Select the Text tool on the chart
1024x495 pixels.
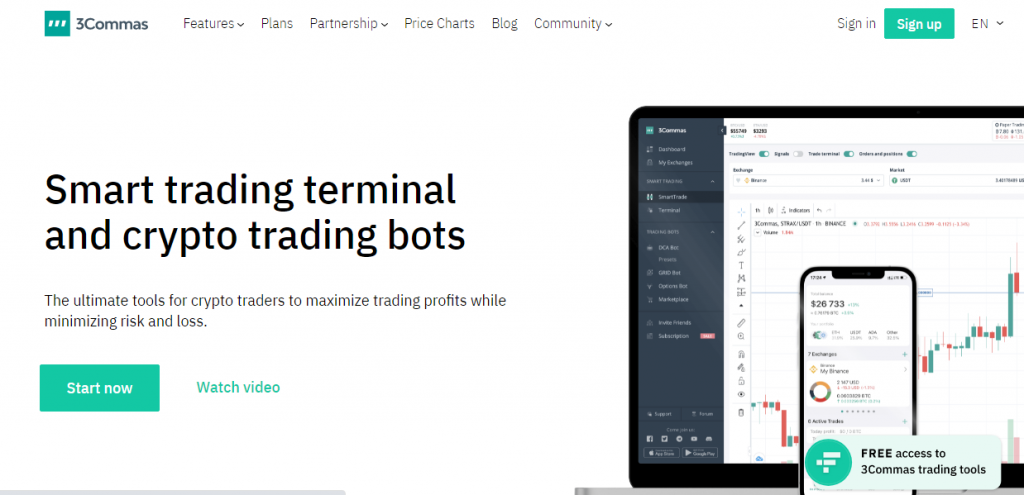coord(741,265)
